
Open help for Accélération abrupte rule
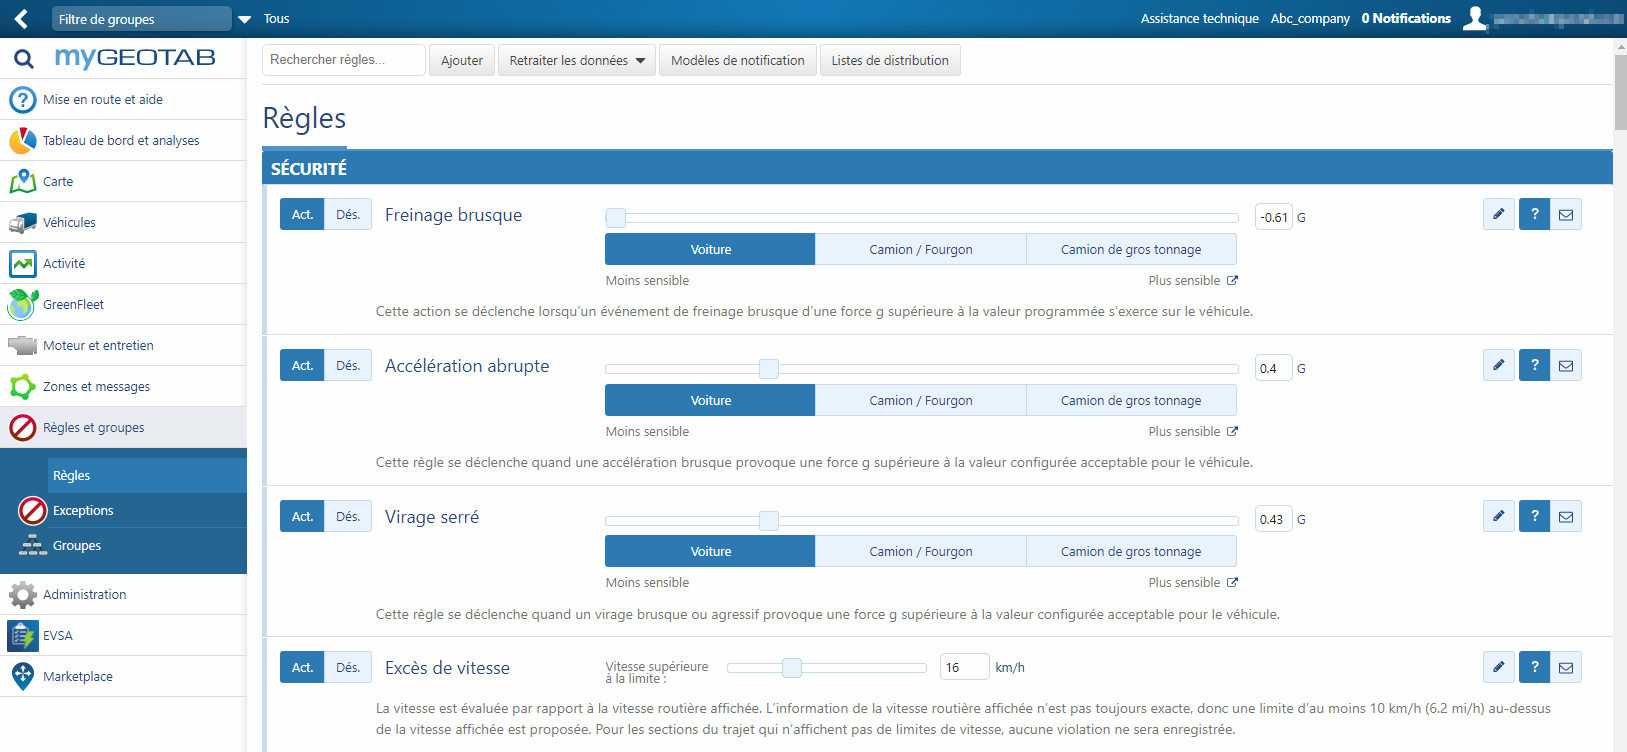pyautogui.click(x=1534, y=365)
